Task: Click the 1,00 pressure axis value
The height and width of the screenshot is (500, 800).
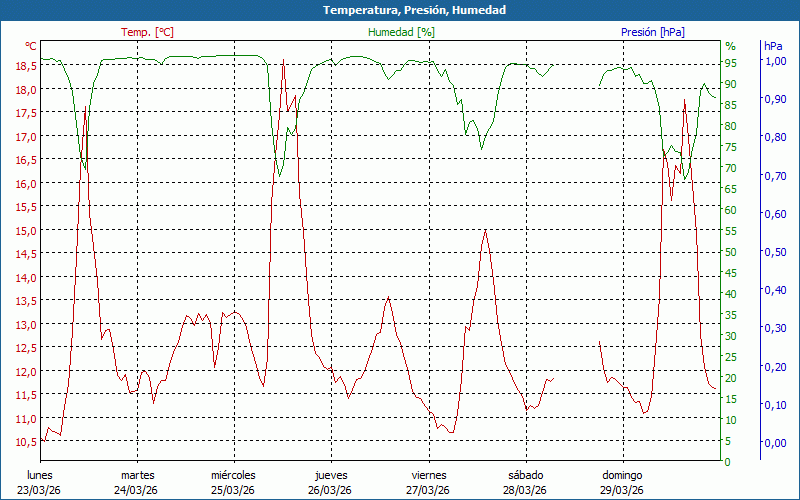Action: (x=775, y=61)
